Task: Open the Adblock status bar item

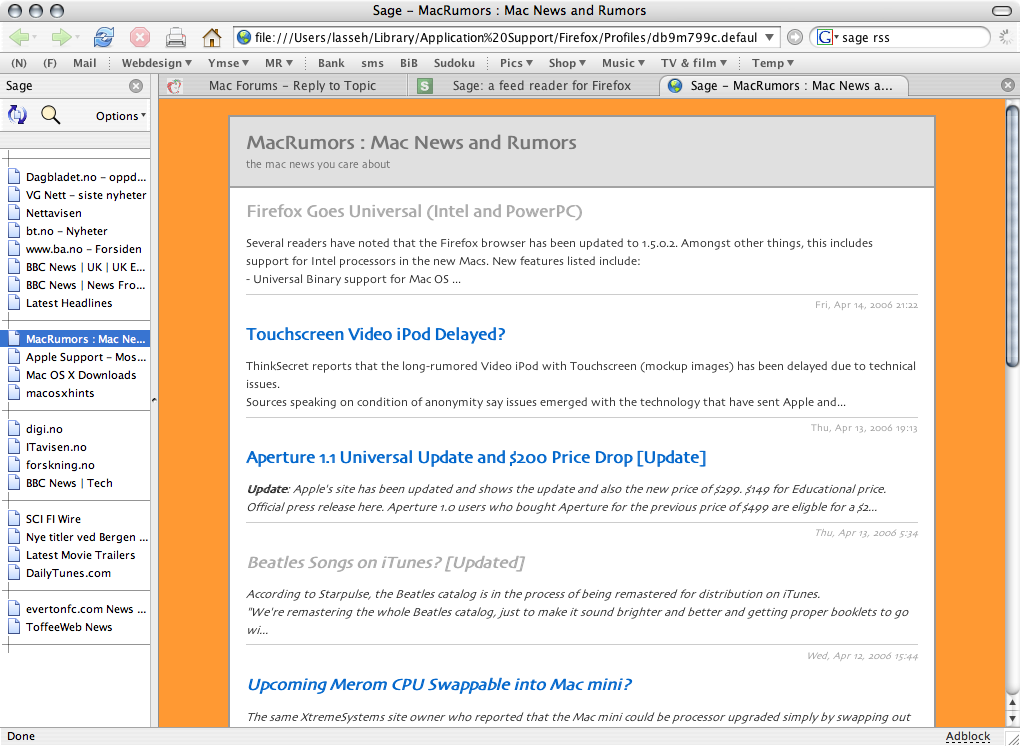Action: coord(967,736)
